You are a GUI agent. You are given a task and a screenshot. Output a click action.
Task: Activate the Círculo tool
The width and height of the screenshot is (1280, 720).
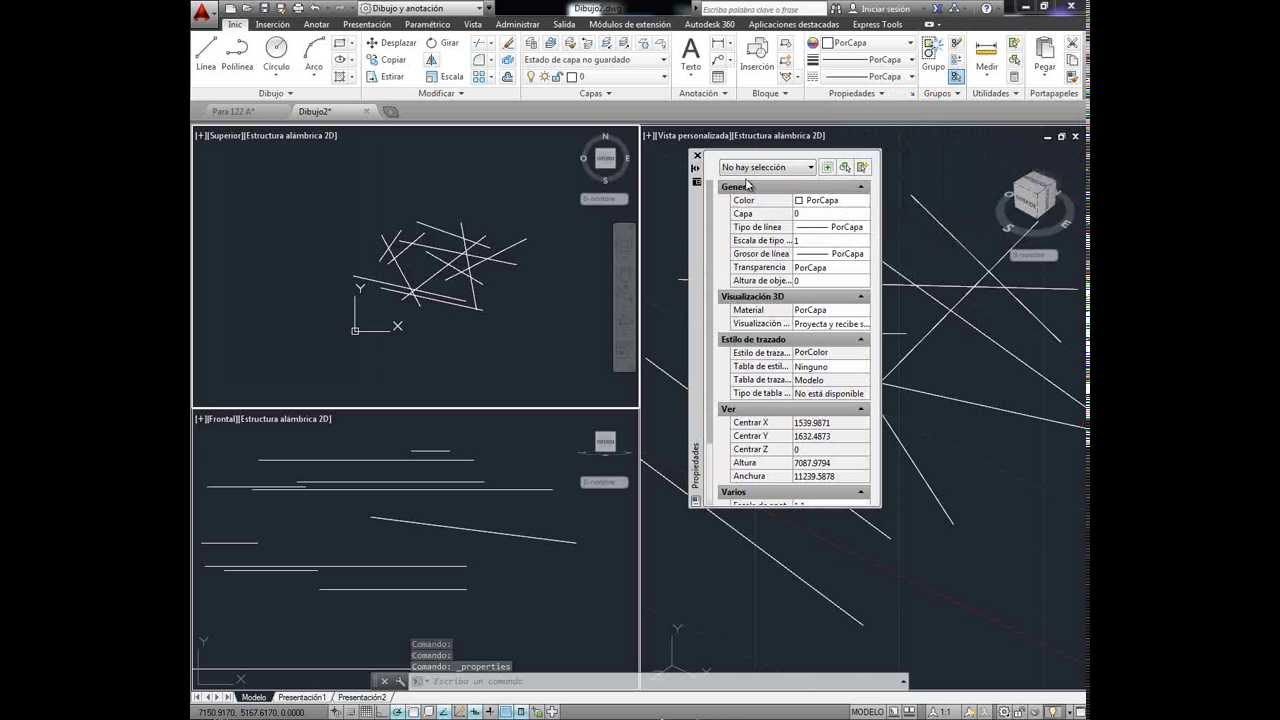(276, 54)
